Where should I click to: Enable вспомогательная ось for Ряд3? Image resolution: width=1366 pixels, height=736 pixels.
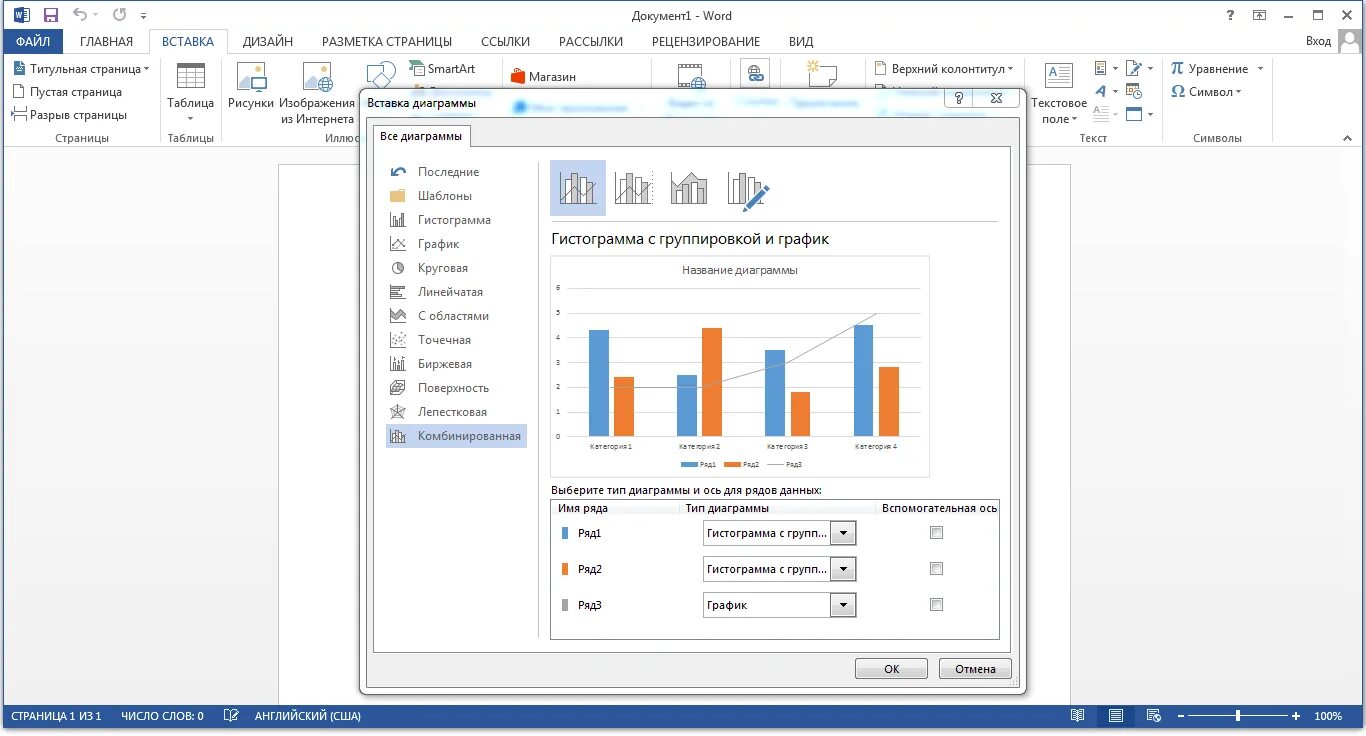click(936, 604)
